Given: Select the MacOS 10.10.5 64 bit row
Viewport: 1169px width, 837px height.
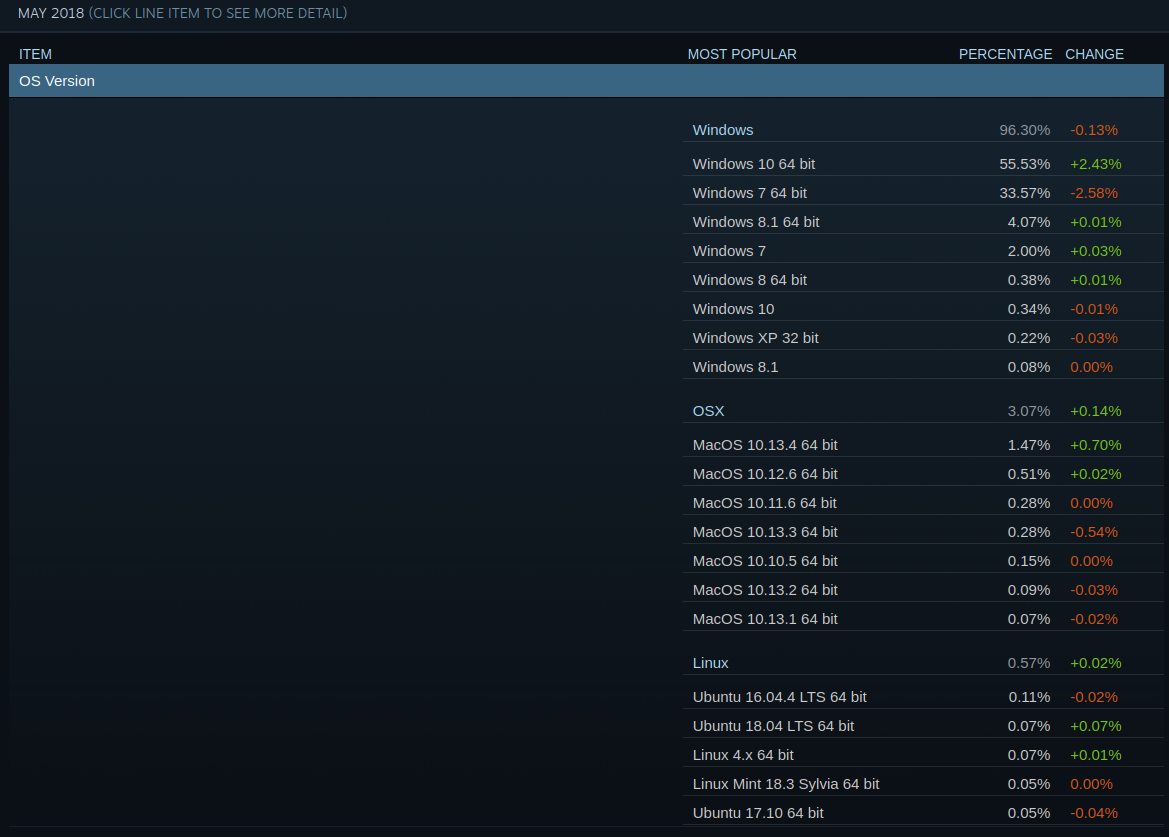Looking at the screenshot, I should coord(923,561).
